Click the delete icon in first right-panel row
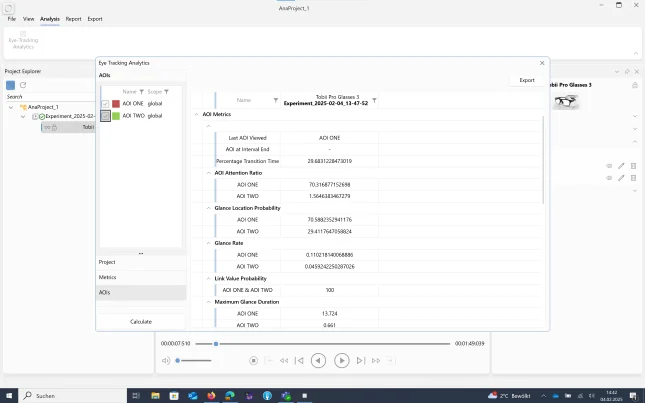645x403 pixels. (x=633, y=166)
